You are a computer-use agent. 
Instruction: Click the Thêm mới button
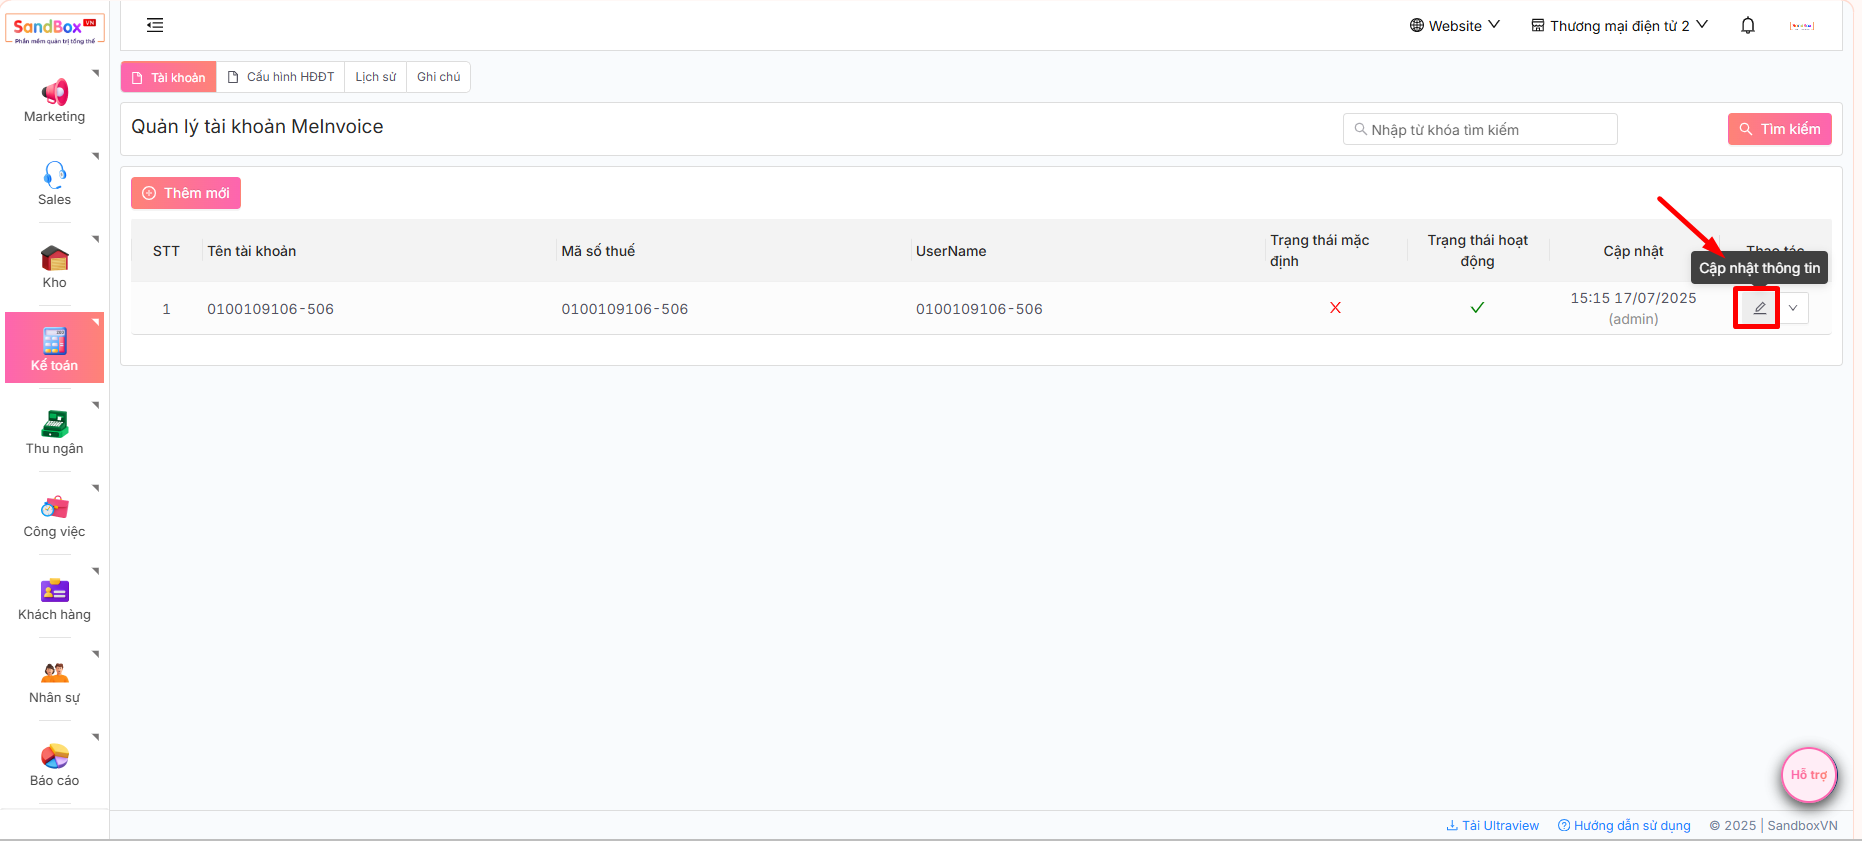[186, 193]
